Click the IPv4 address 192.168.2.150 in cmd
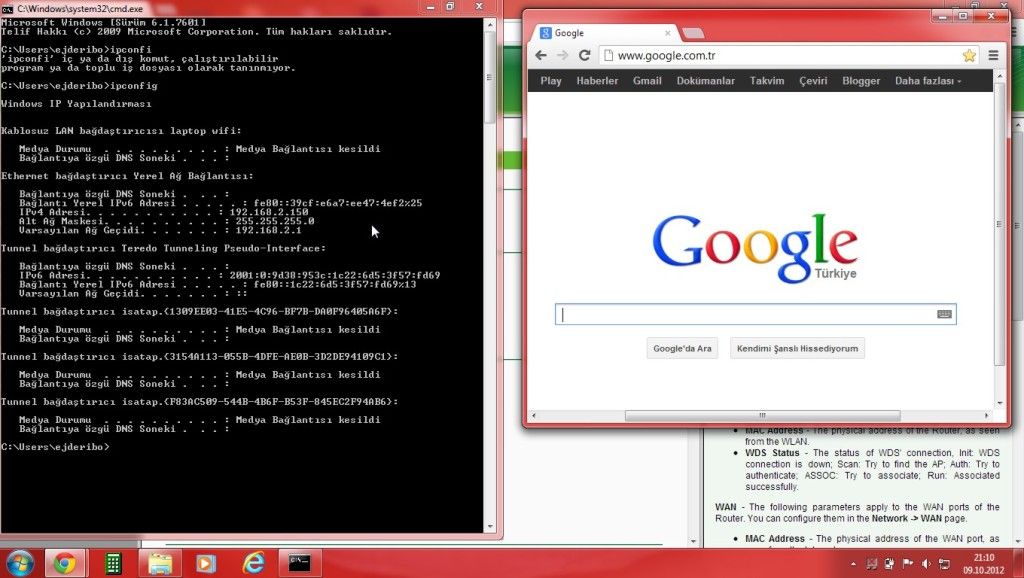The image size is (1024, 578). pyautogui.click(x=268, y=212)
